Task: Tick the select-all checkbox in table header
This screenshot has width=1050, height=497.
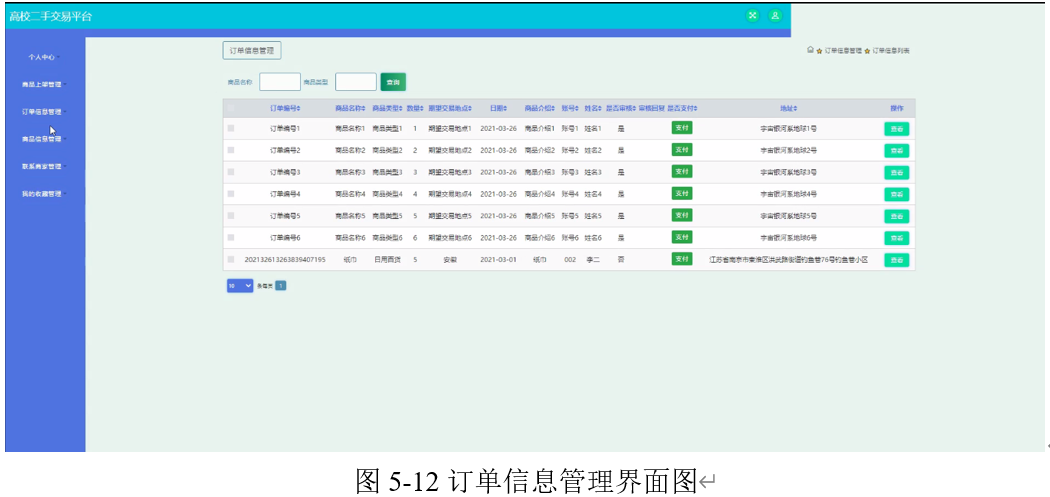Action: point(231,108)
